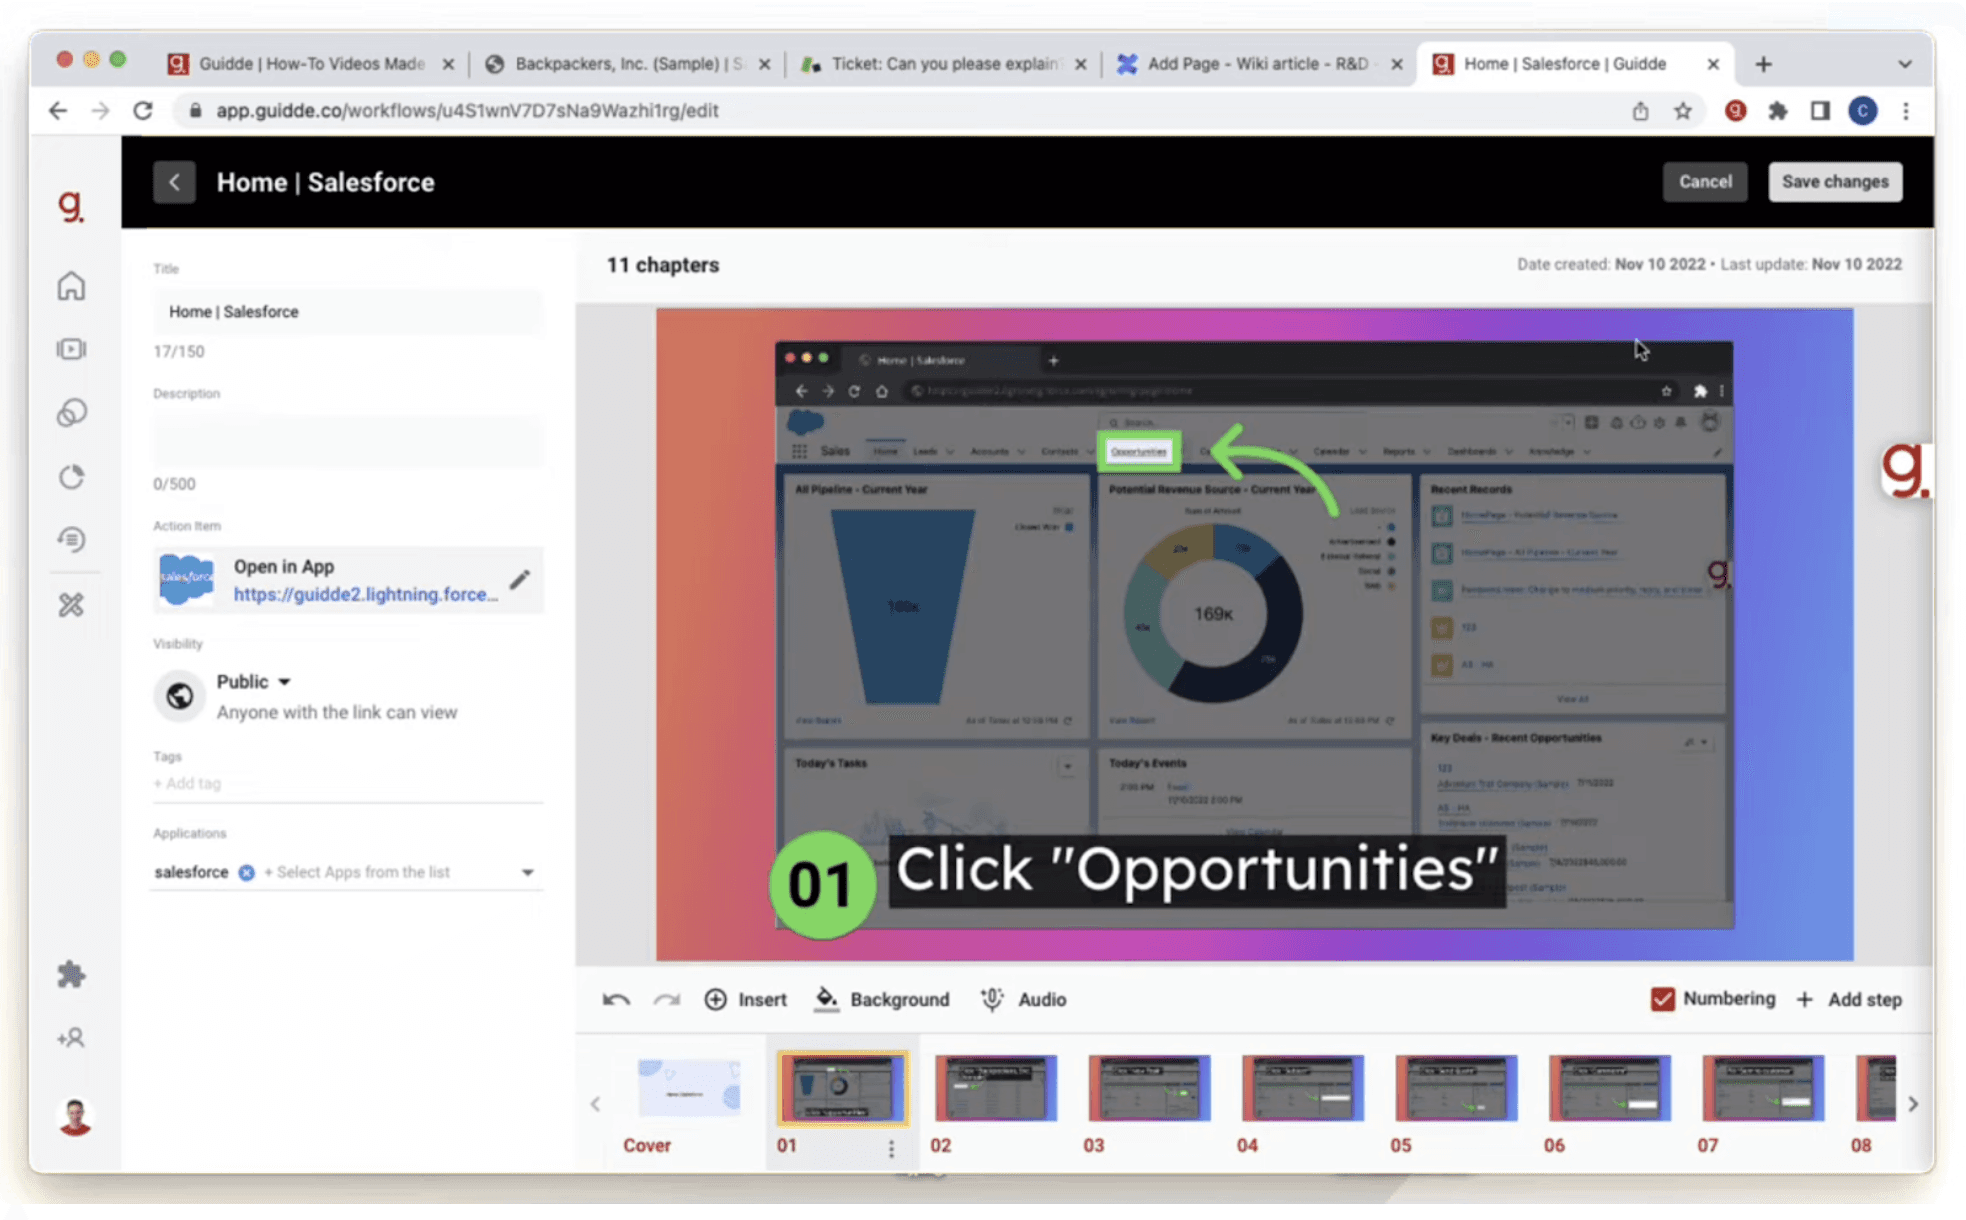This screenshot has width=1966, height=1220.
Task: Click the Add tag field
Action: point(348,783)
